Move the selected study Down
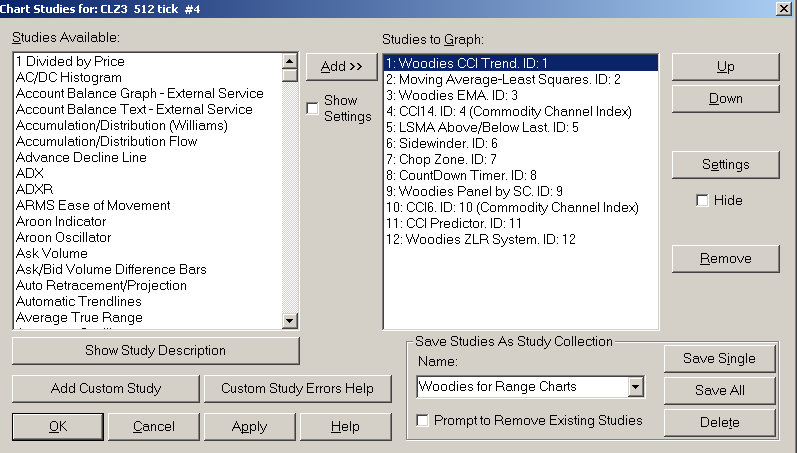The image size is (797, 453). [725, 99]
